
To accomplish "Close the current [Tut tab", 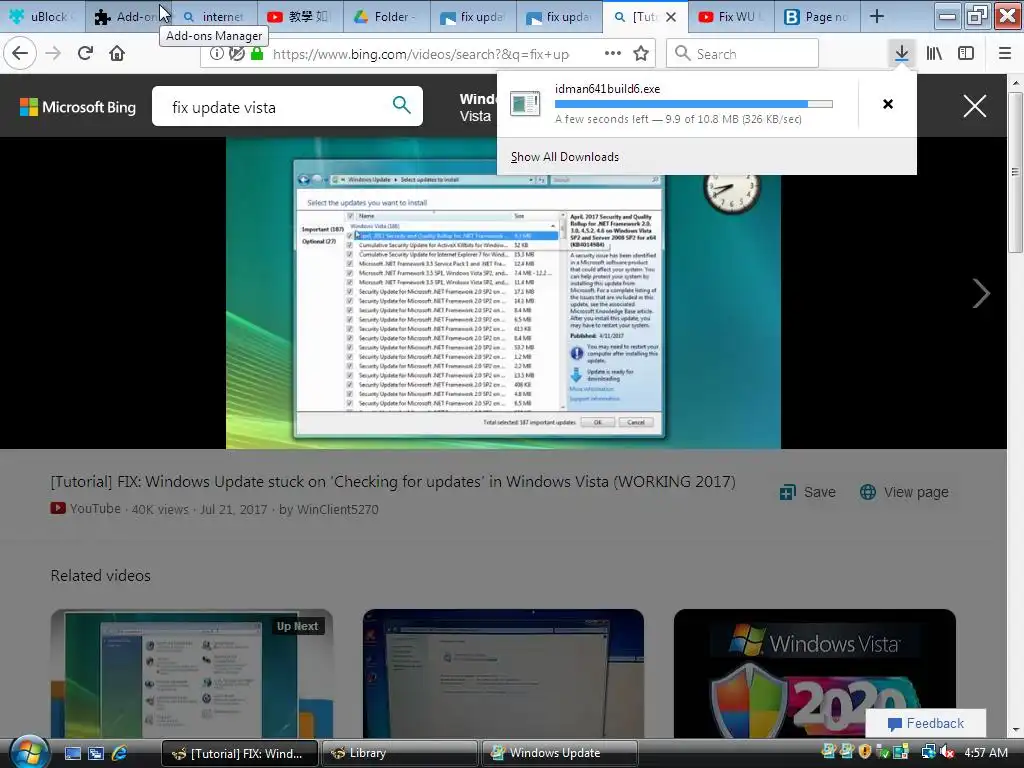I will tap(671, 17).
